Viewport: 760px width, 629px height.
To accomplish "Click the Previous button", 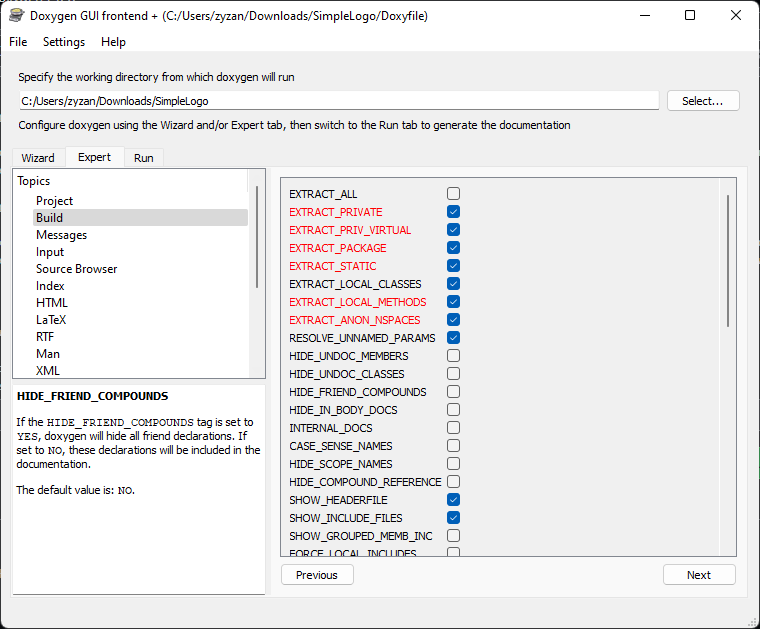I will (317, 575).
